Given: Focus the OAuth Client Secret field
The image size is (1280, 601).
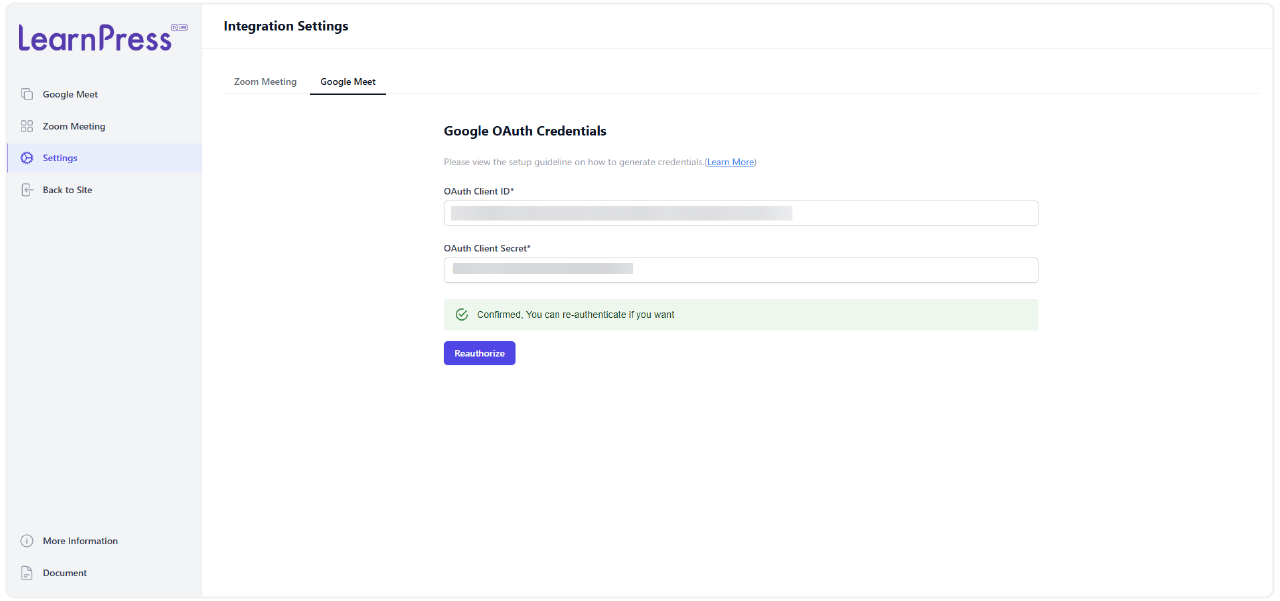Looking at the screenshot, I should [740, 269].
